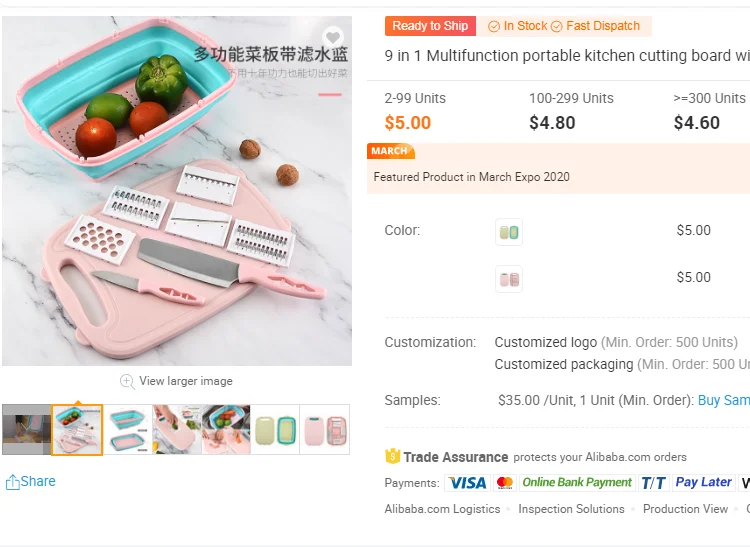The width and height of the screenshot is (750, 547).
Task: Select the green color variant swatch
Action: (x=509, y=232)
